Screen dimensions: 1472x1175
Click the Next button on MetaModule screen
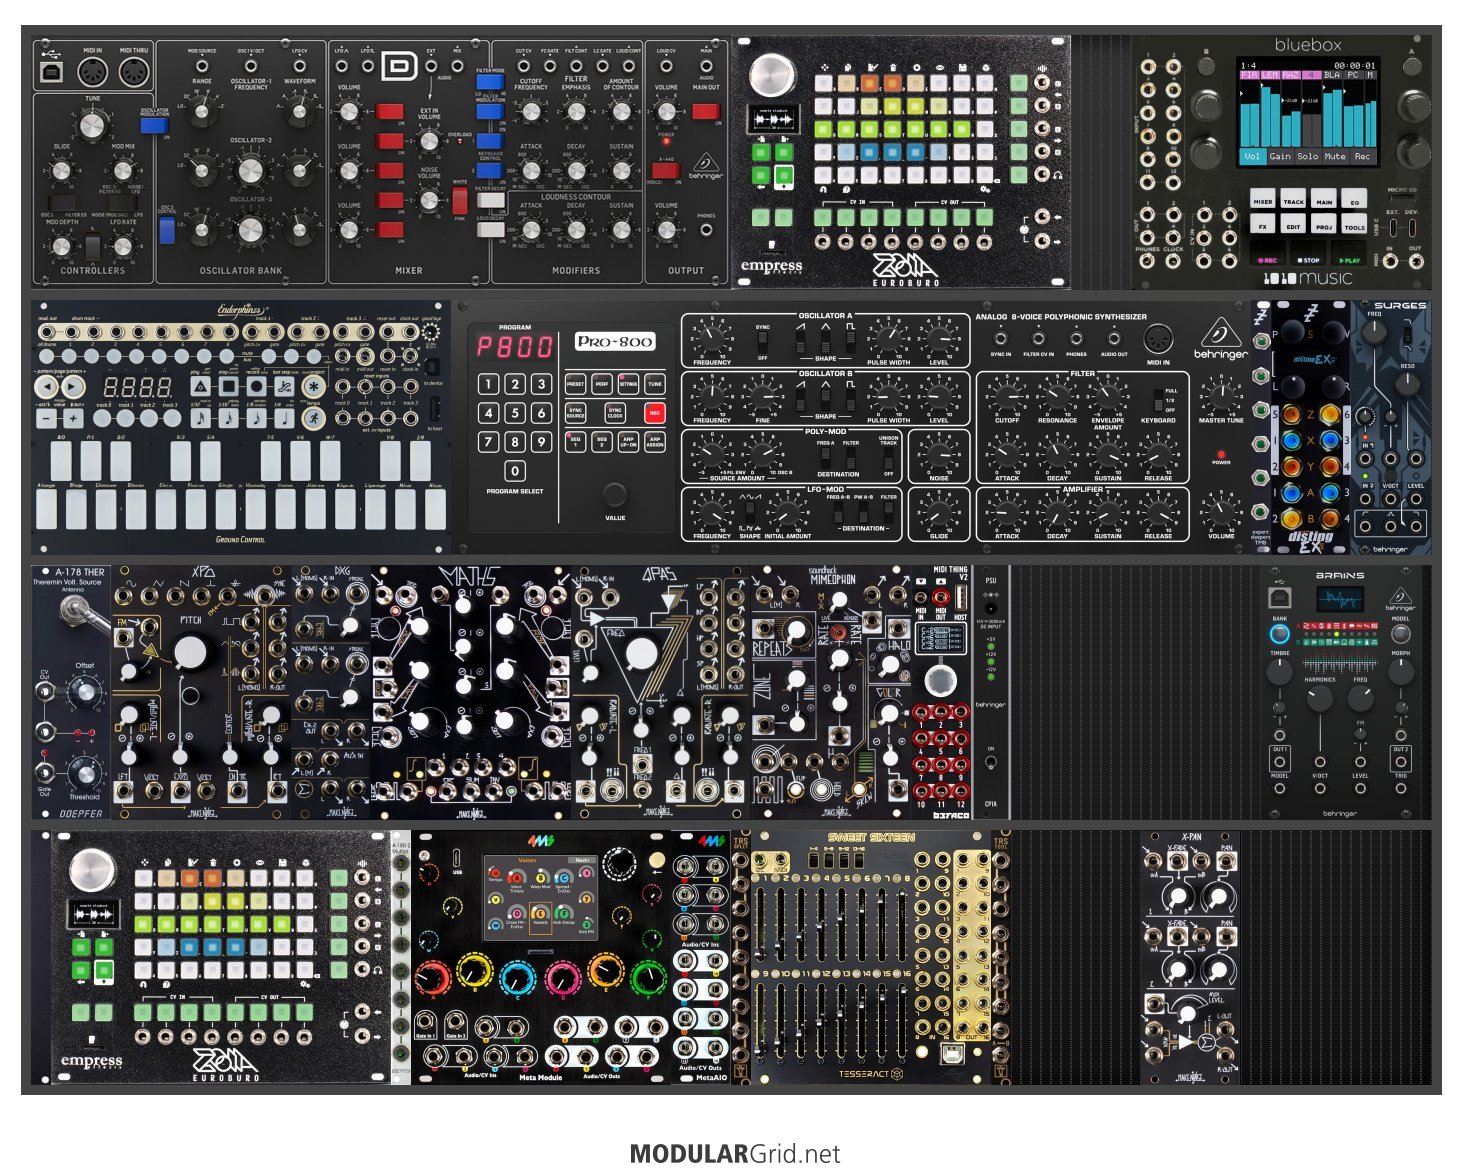point(581,860)
